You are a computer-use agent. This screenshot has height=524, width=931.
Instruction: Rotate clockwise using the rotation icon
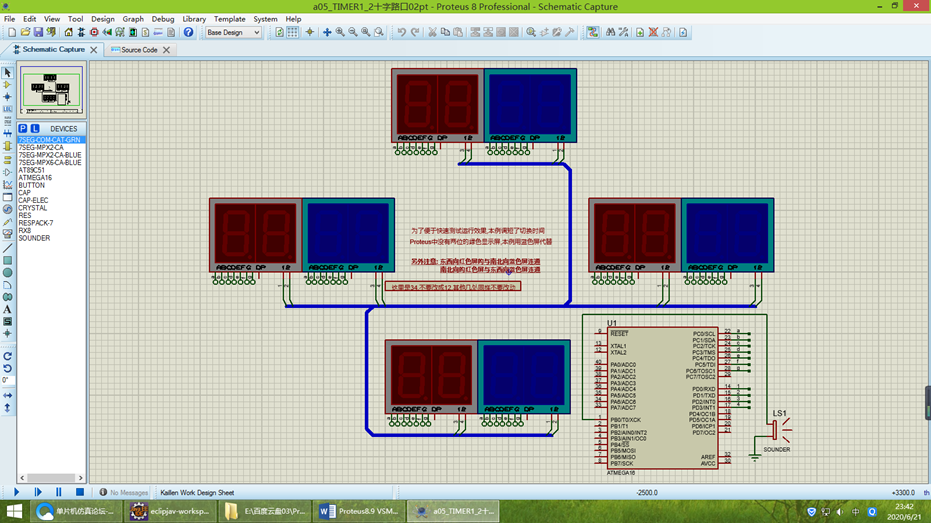[x=7, y=356]
